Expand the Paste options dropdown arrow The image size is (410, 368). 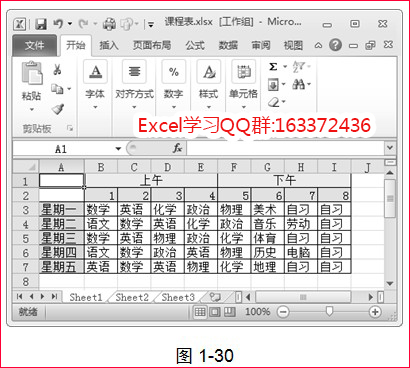[x=32, y=109]
